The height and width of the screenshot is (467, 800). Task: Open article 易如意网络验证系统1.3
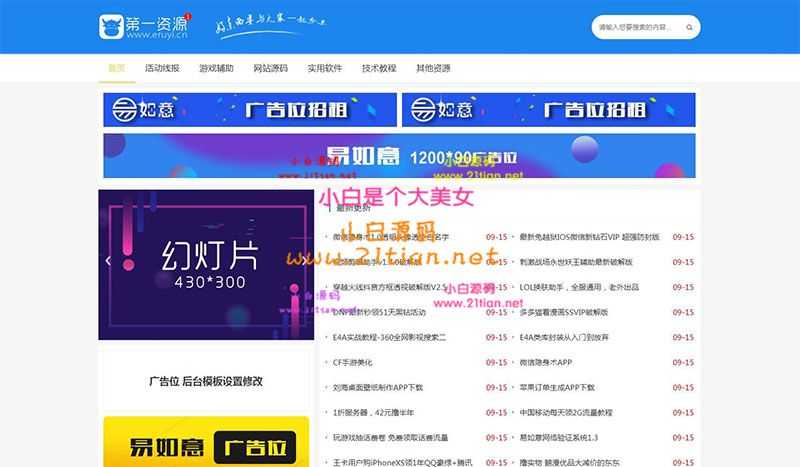coord(559,437)
